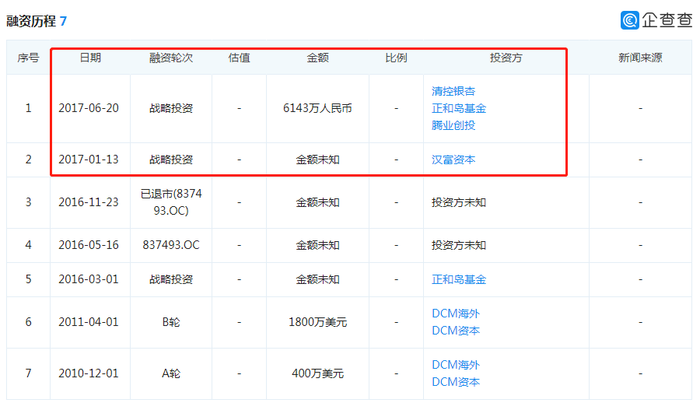
Task: Select the date cell 2010-12-01
Action: tap(88, 373)
